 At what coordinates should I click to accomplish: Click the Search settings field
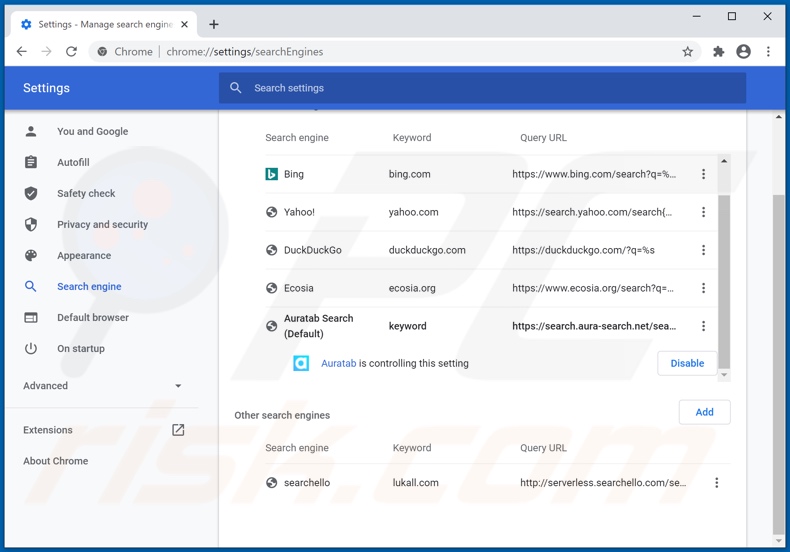tap(482, 88)
